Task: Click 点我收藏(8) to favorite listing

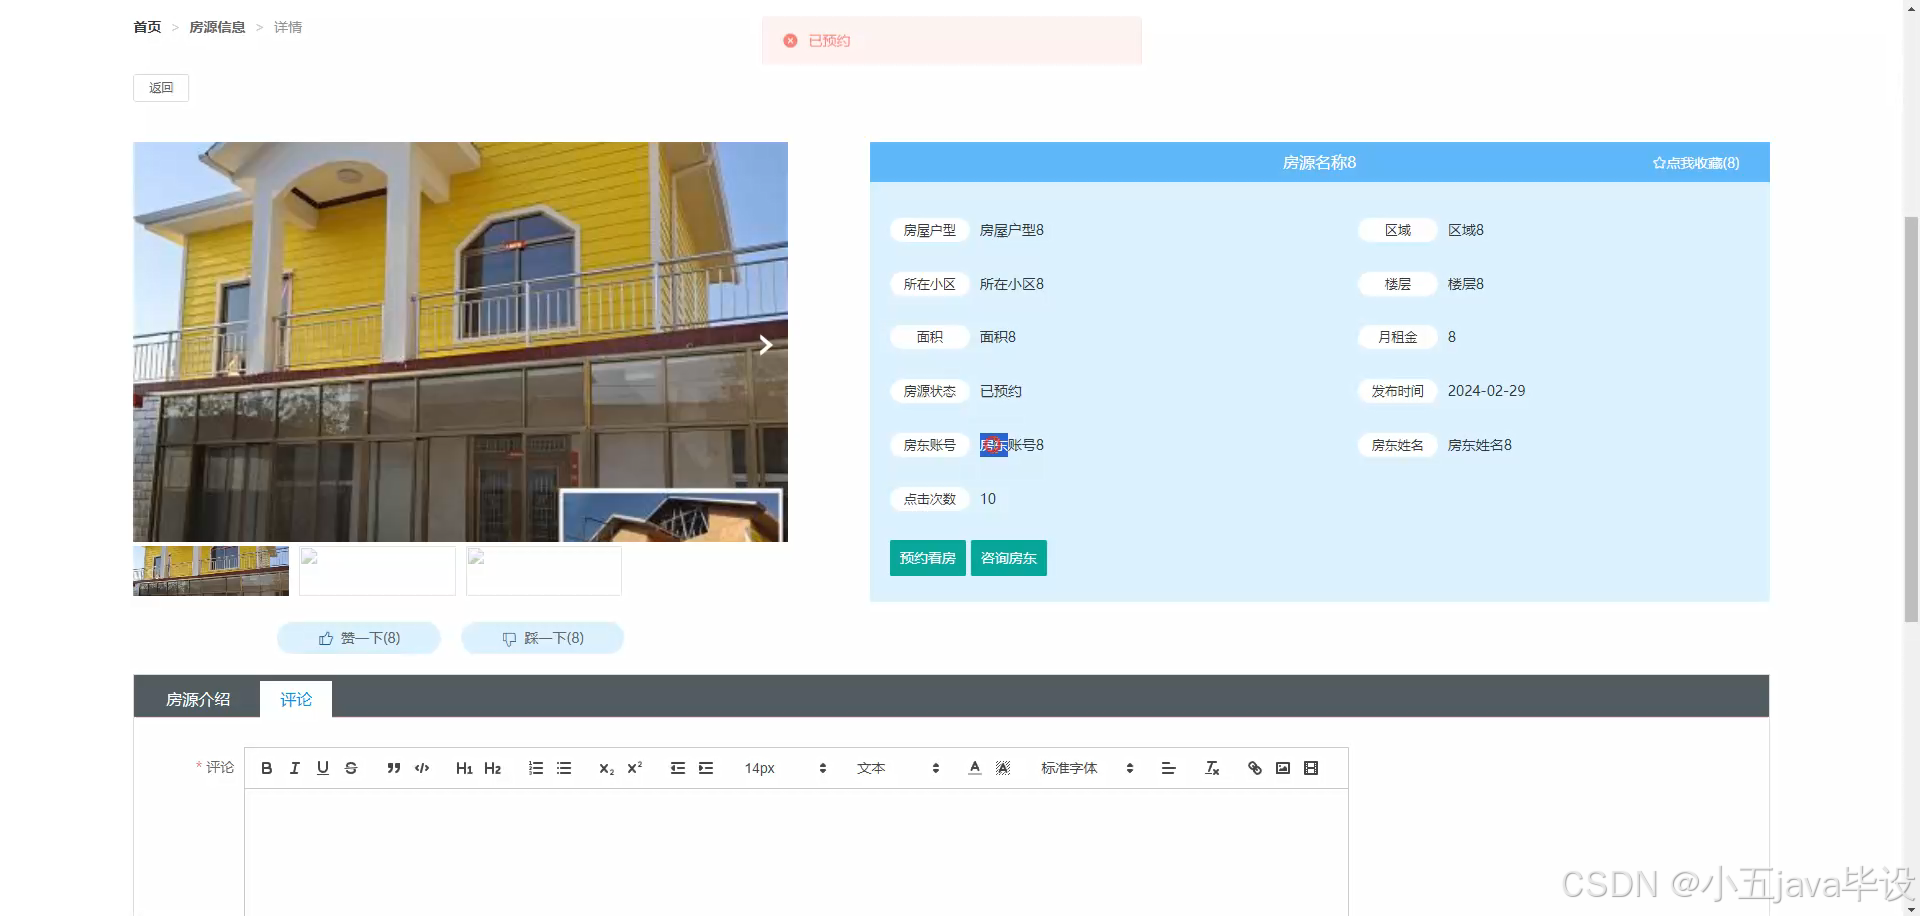Action: pyautogui.click(x=1696, y=163)
